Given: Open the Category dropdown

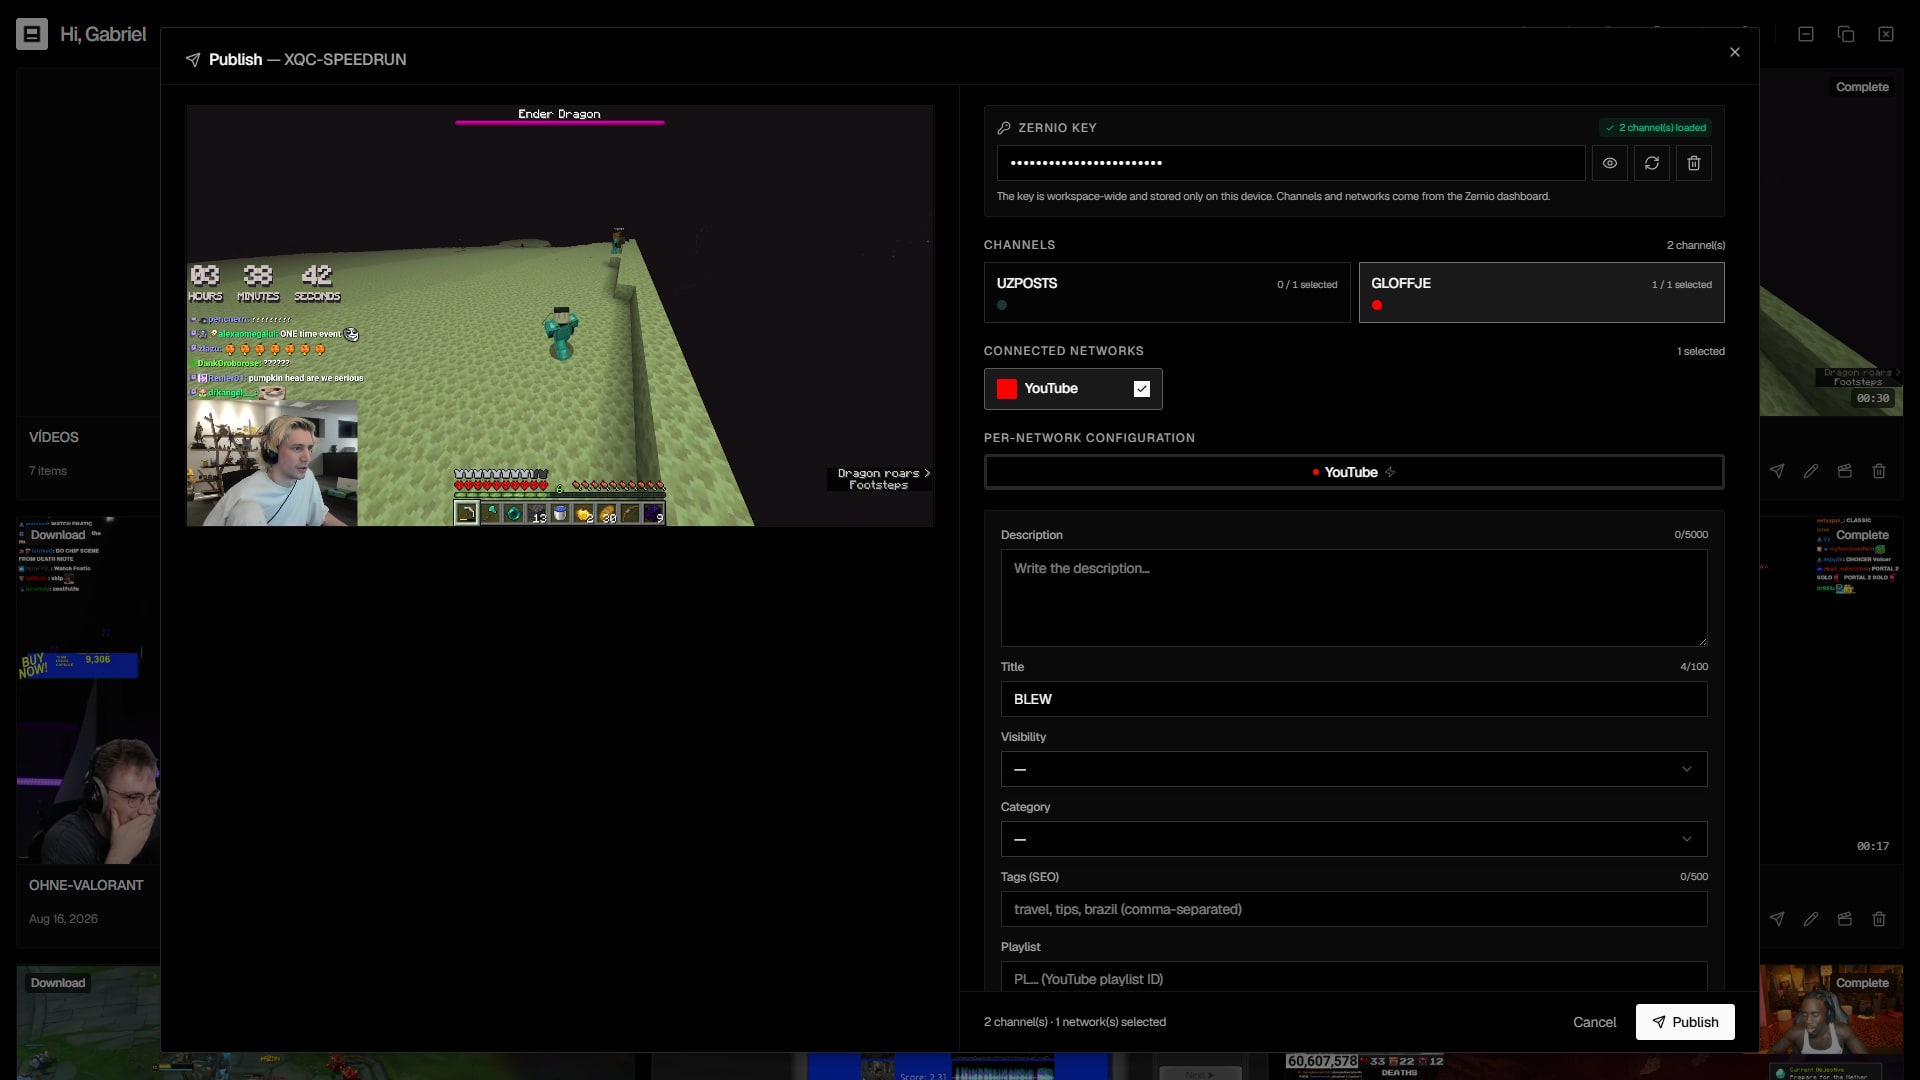Looking at the screenshot, I should click(1354, 839).
